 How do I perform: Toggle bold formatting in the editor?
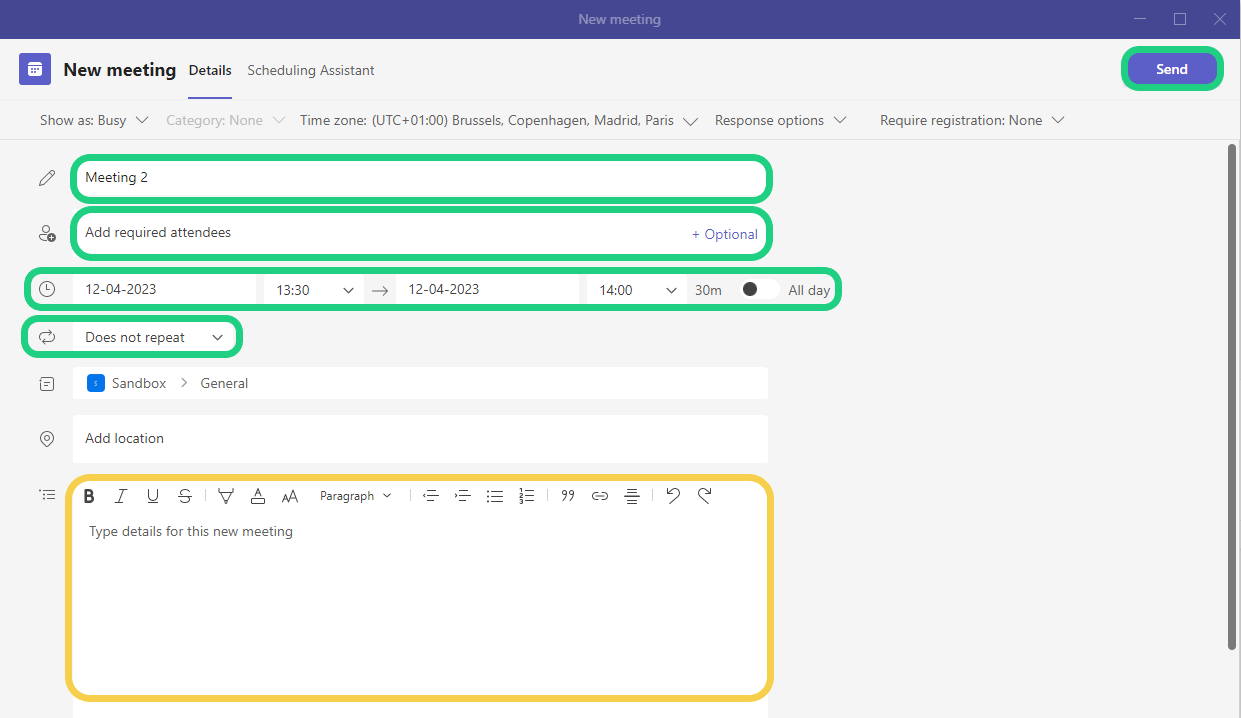(89, 496)
